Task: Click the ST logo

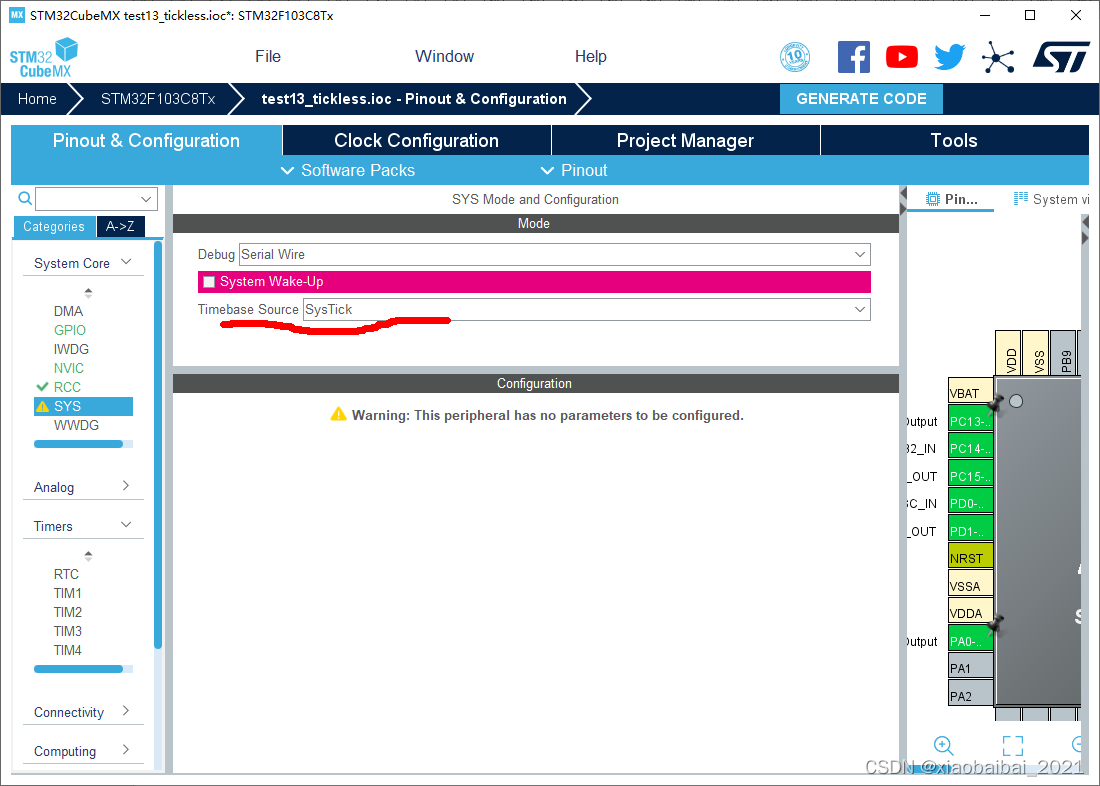Action: tap(1061, 57)
